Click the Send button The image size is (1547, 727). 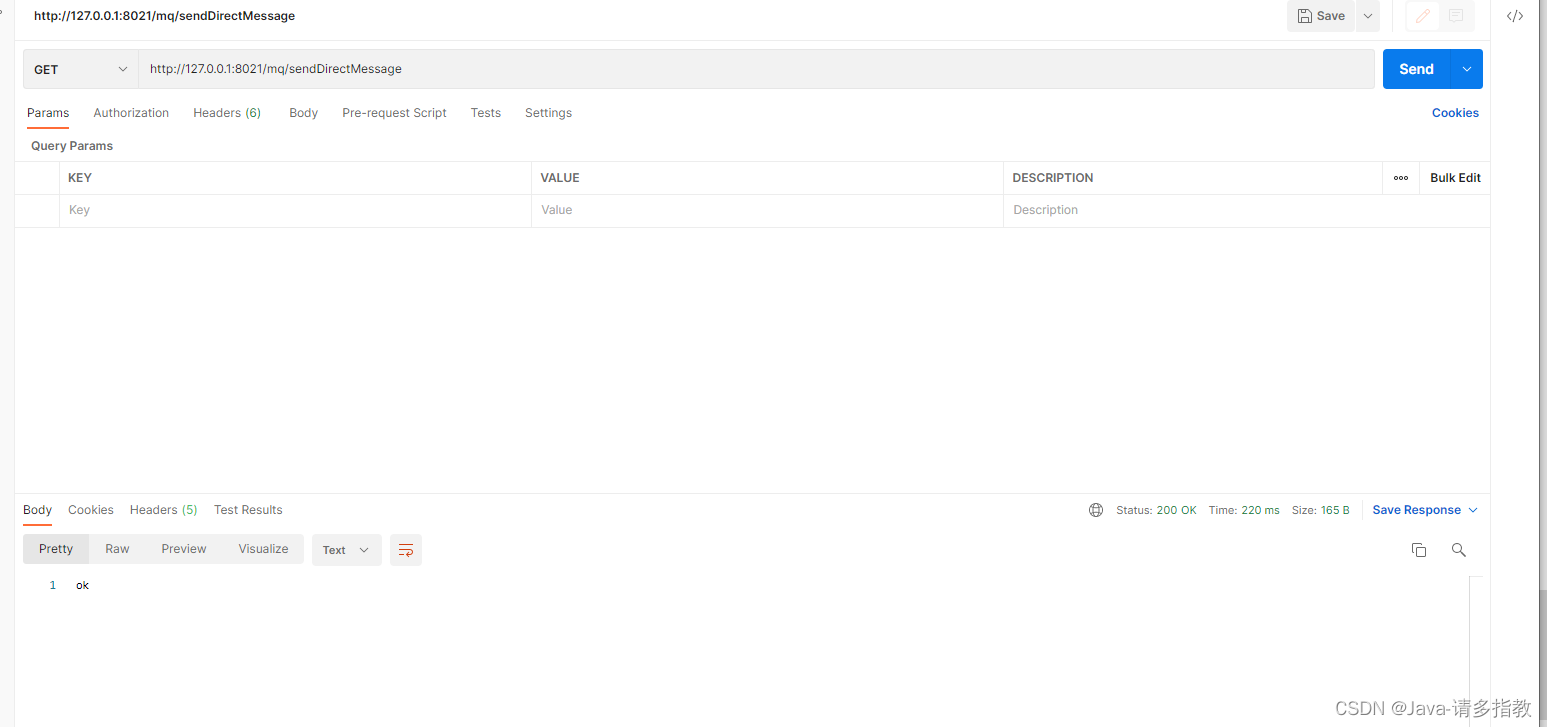tap(1416, 69)
